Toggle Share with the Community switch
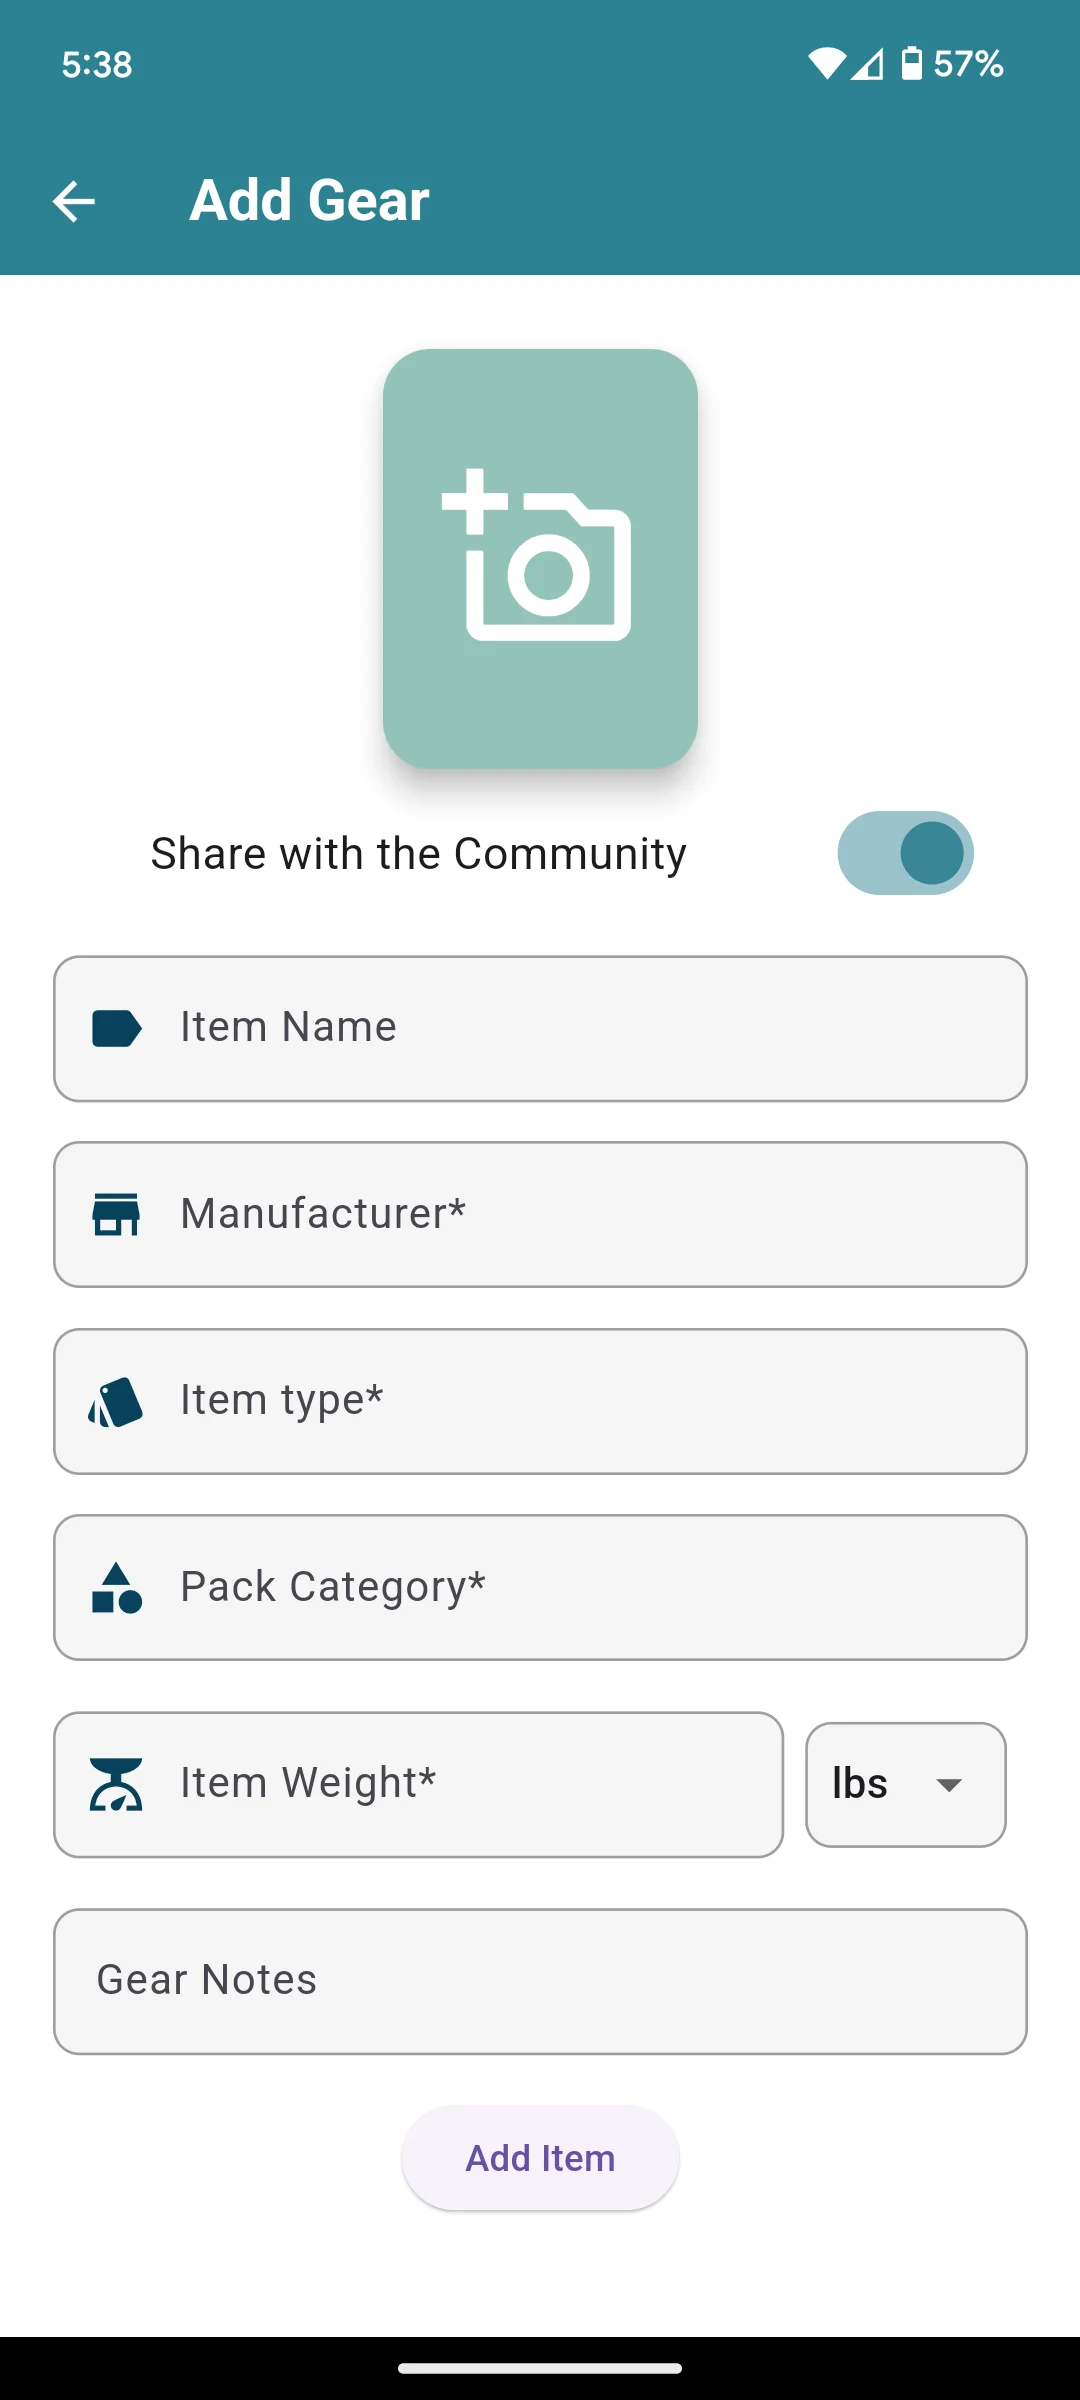The image size is (1080, 2400). coord(905,853)
